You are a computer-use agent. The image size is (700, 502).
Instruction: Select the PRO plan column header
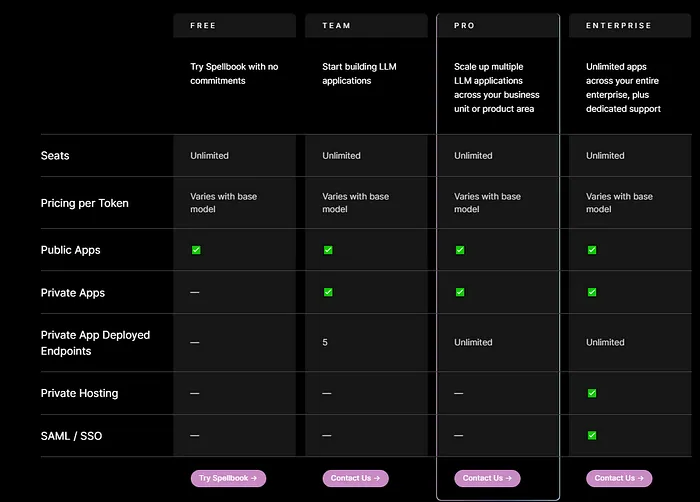tap(465, 25)
